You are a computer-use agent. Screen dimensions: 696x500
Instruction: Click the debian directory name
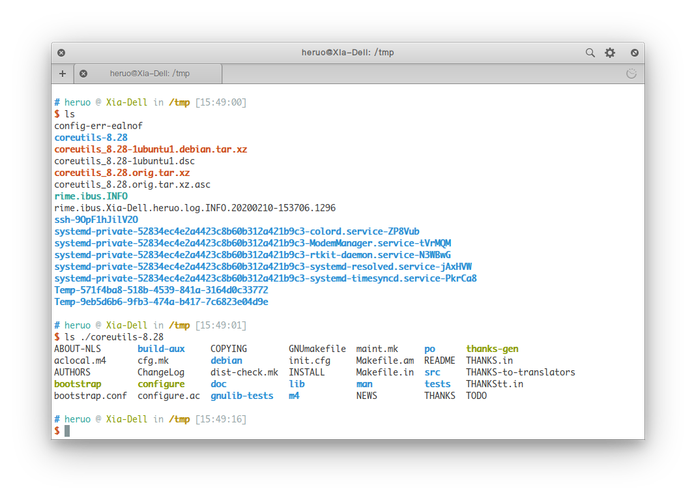pos(226,361)
